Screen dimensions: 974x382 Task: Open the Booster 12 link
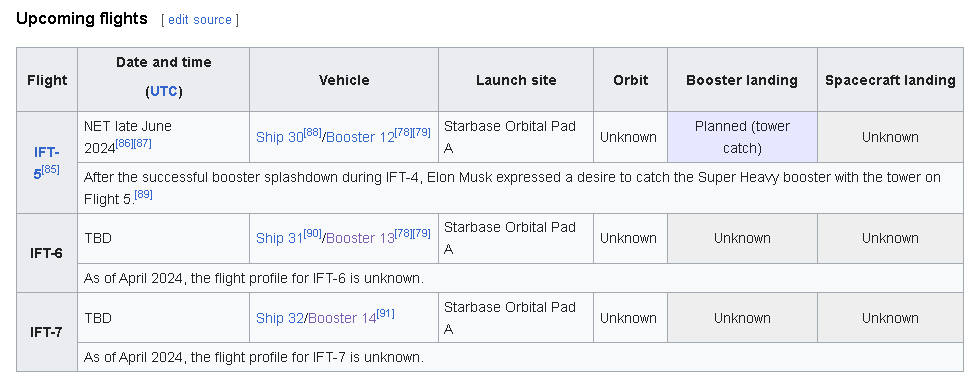tap(360, 137)
